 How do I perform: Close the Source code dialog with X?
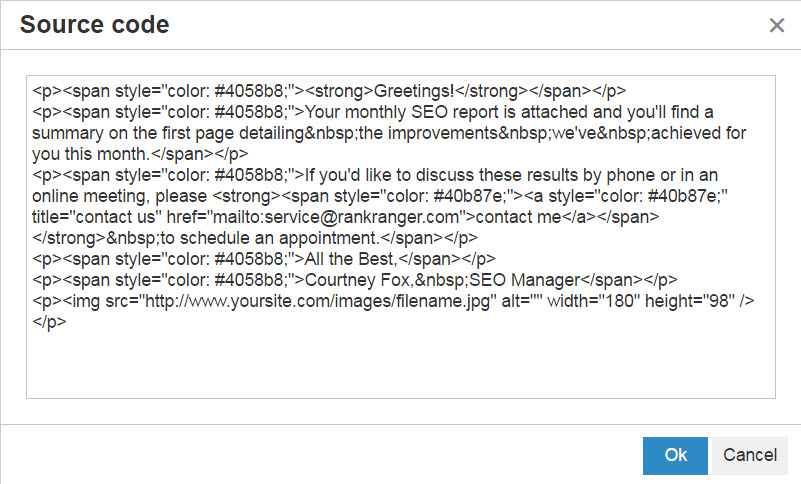pos(776,26)
